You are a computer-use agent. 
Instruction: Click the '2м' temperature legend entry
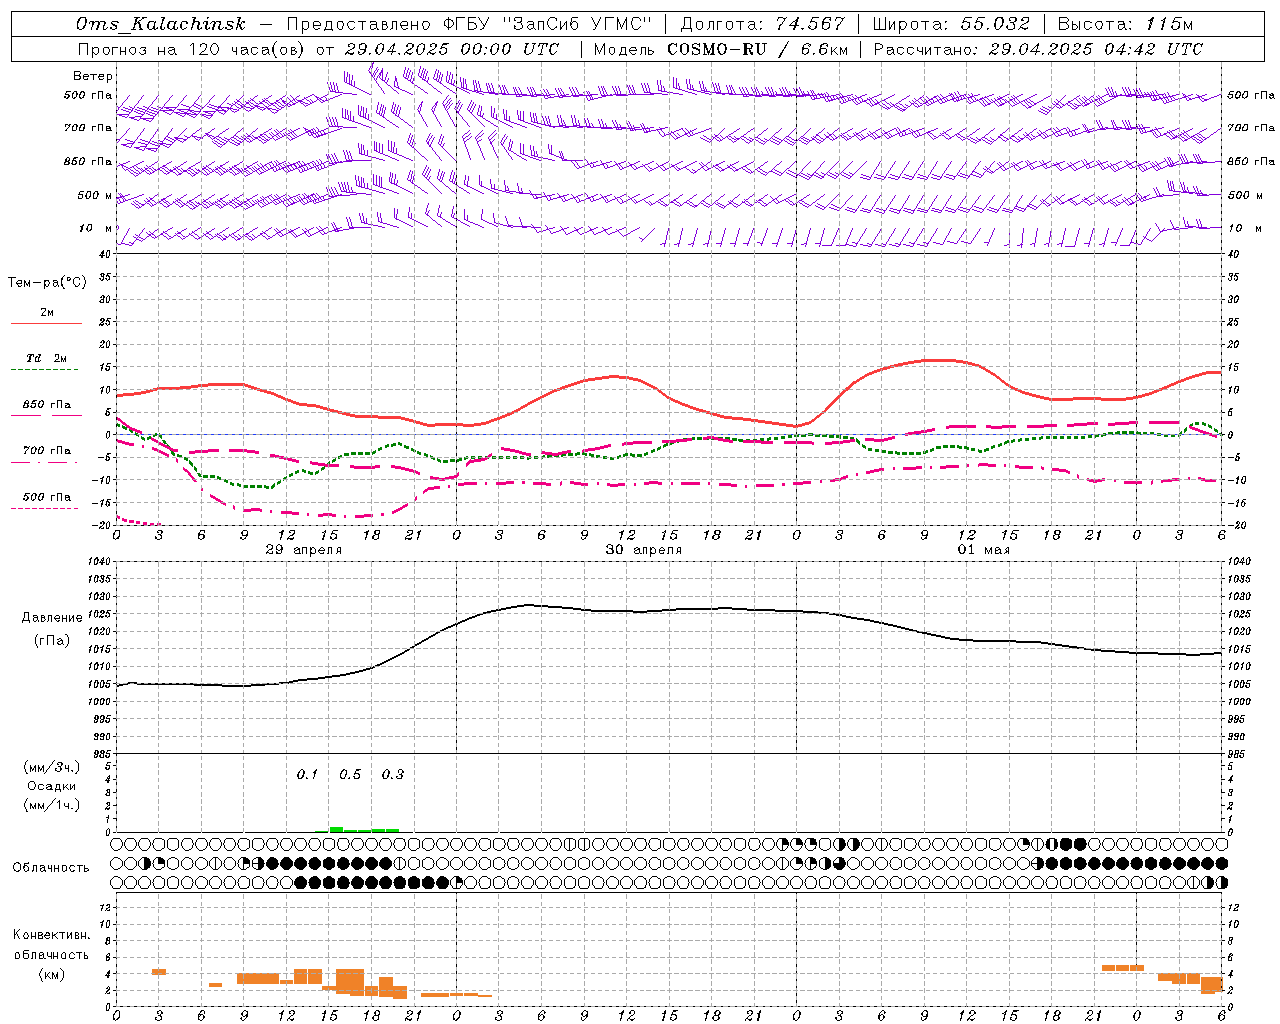click(x=47, y=313)
